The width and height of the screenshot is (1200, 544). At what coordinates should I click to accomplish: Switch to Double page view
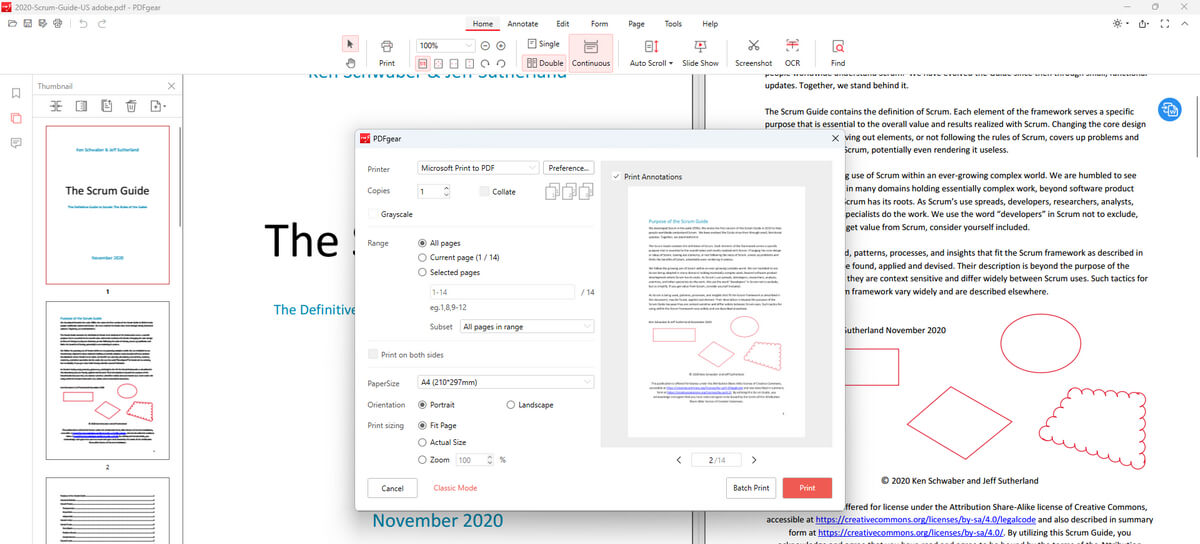(x=544, y=63)
